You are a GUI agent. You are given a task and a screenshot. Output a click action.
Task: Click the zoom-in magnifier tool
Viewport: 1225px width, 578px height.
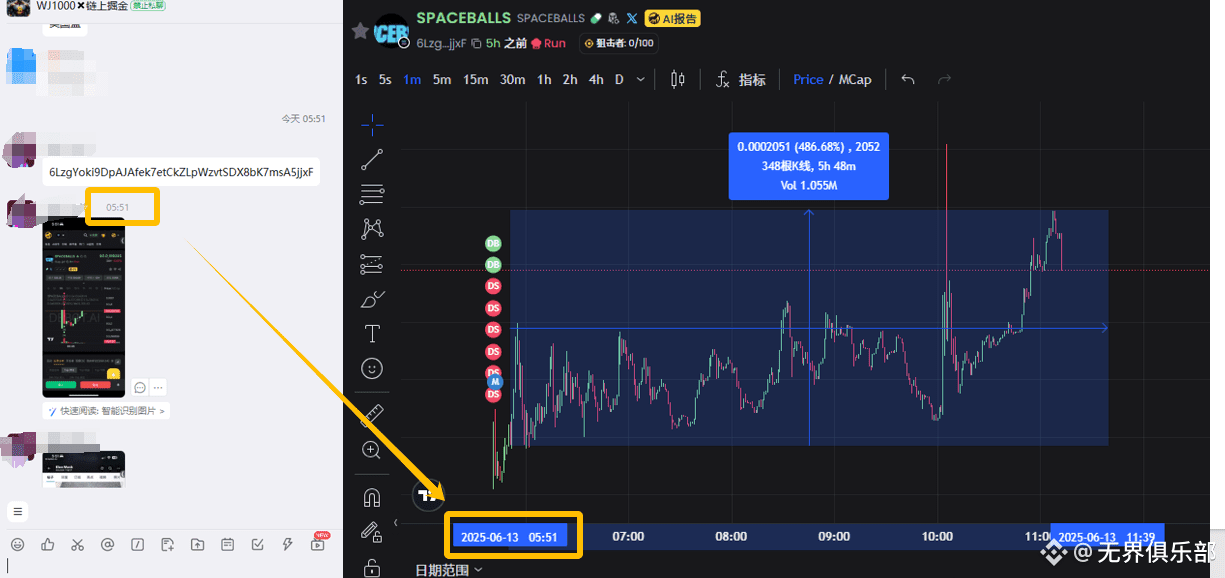[x=372, y=450]
